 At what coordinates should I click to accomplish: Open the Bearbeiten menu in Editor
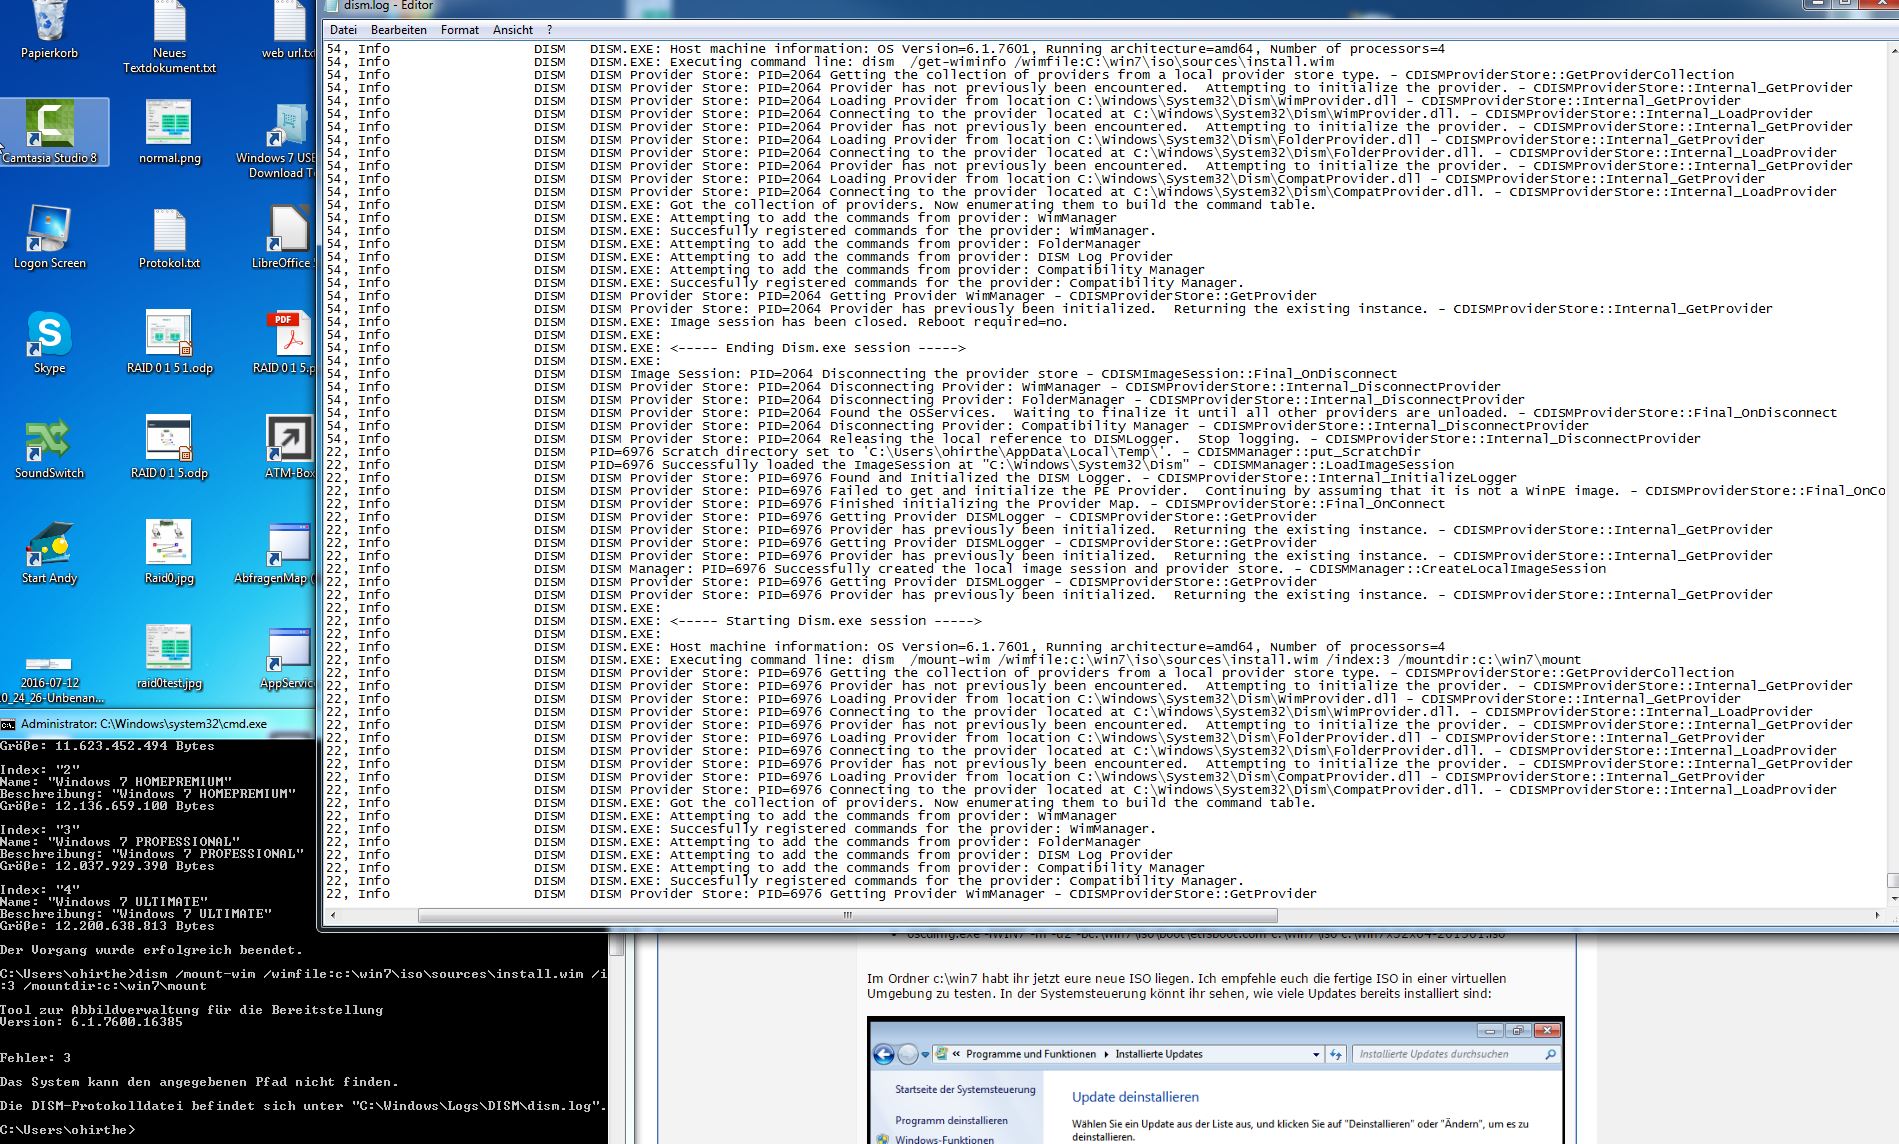(x=398, y=30)
